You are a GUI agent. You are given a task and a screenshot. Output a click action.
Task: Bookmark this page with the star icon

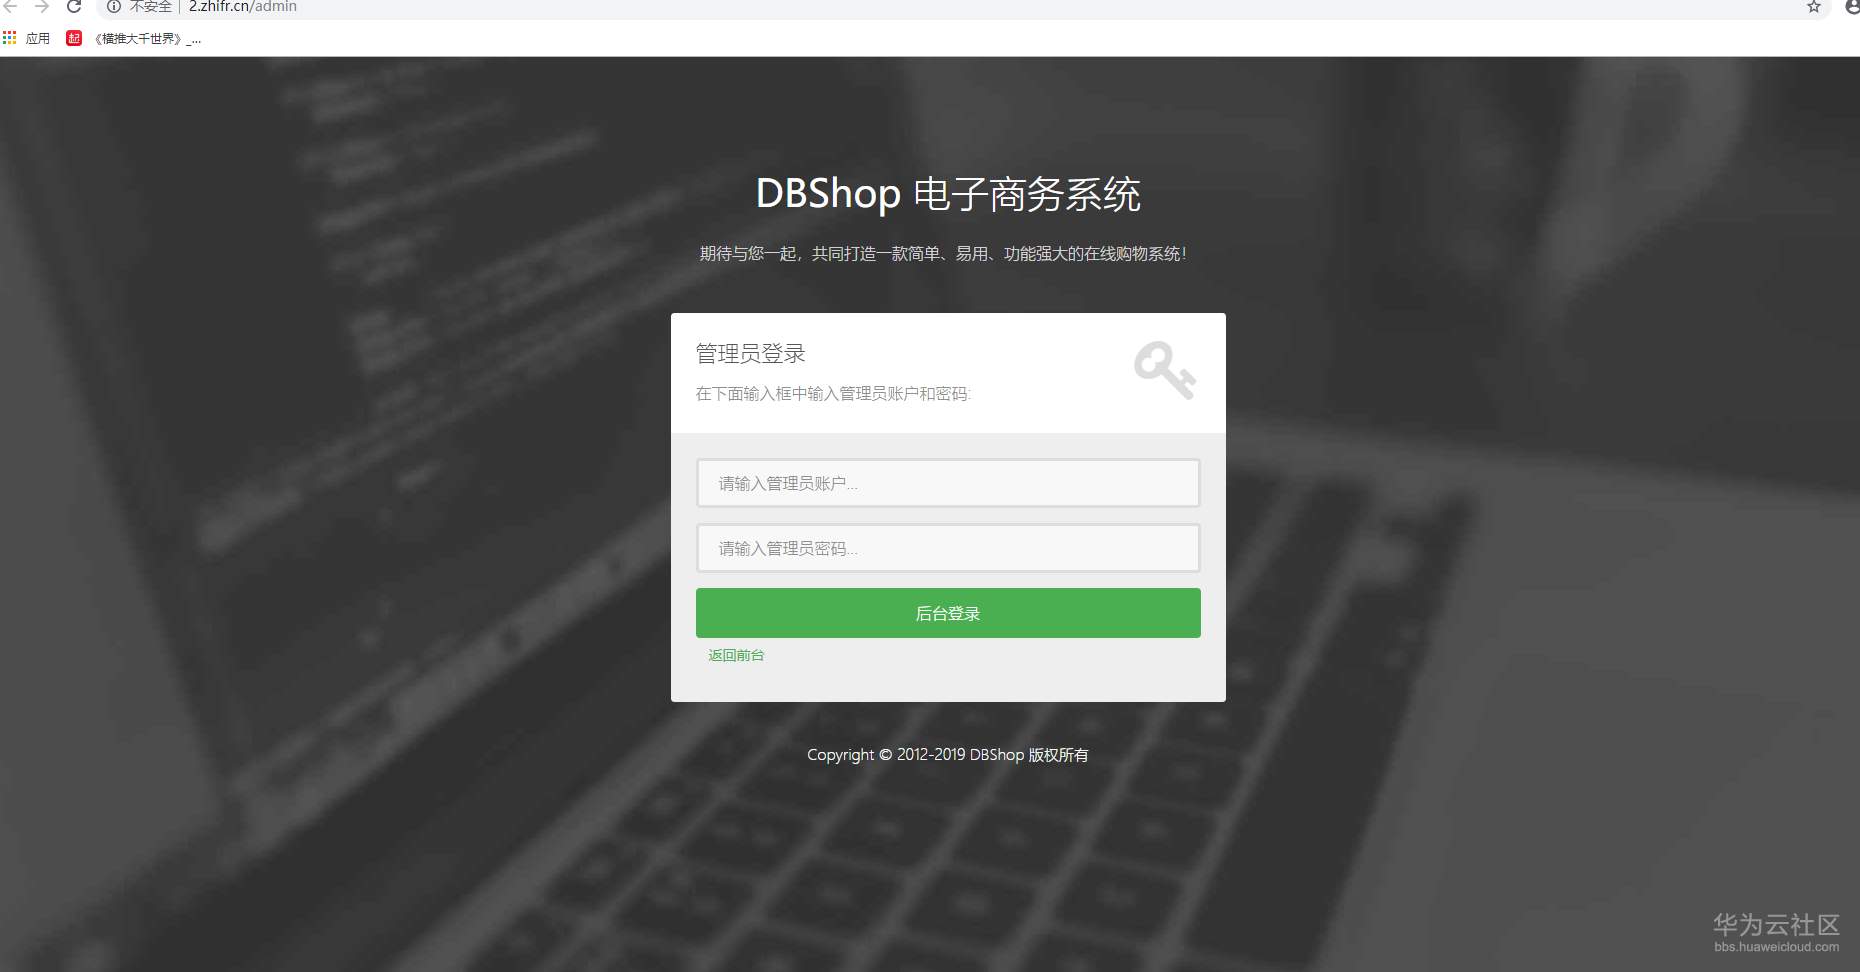tap(1814, 6)
